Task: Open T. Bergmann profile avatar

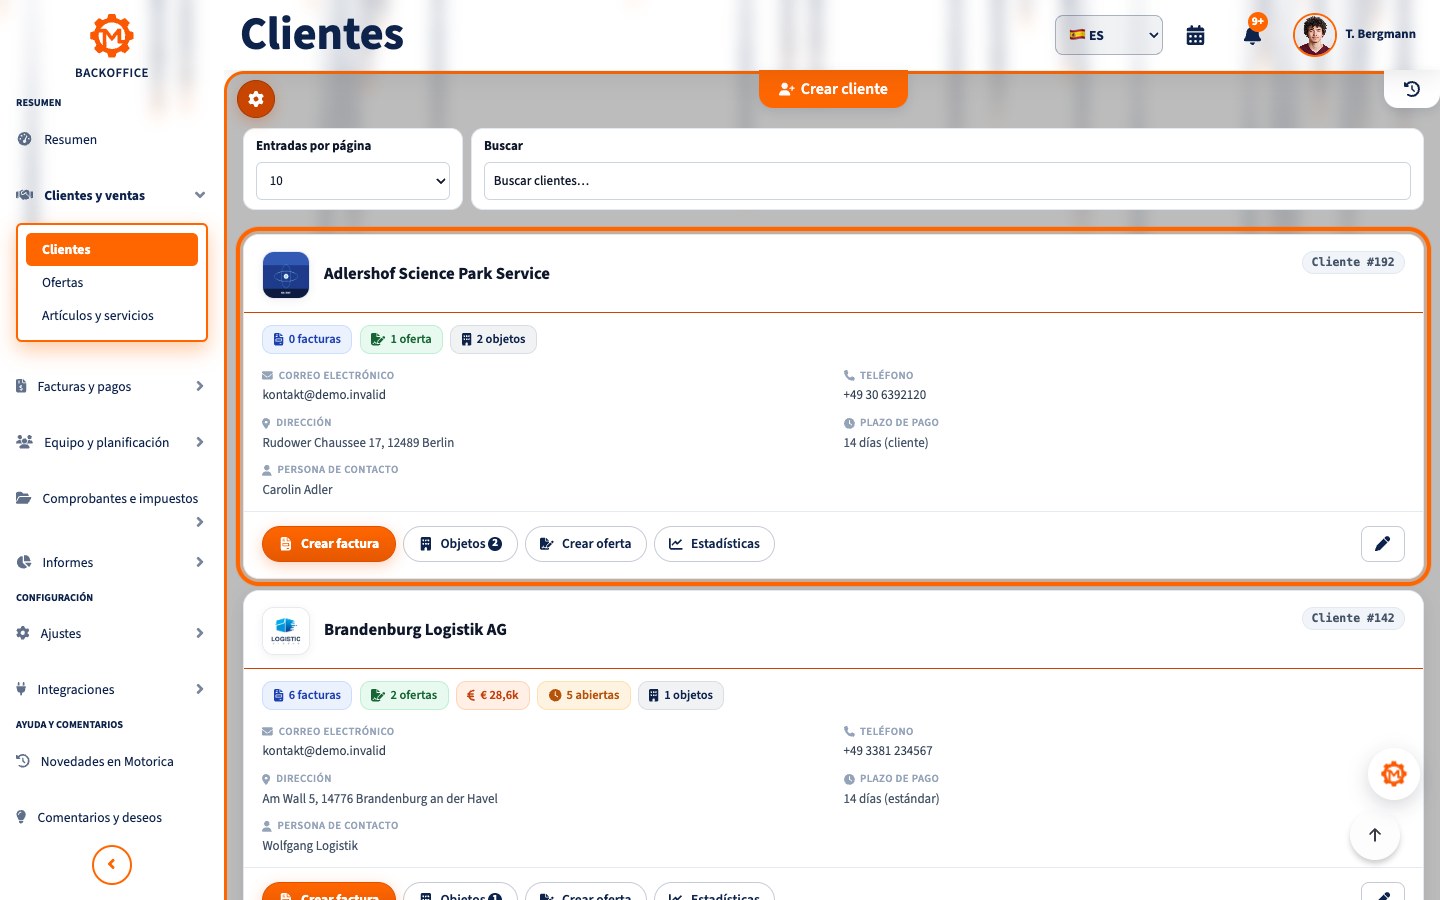Action: tap(1314, 35)
